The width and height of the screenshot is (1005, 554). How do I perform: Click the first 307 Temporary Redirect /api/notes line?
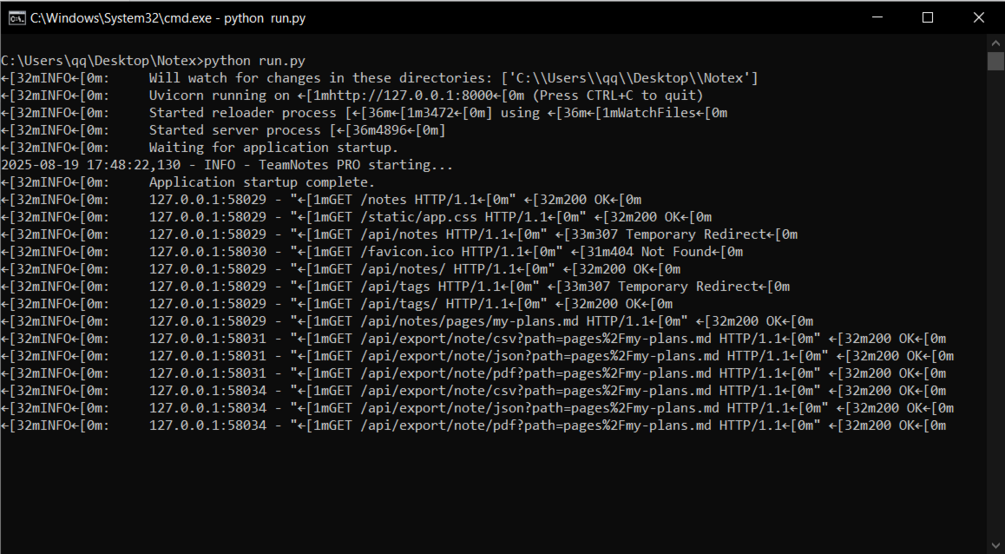(399, 234)
